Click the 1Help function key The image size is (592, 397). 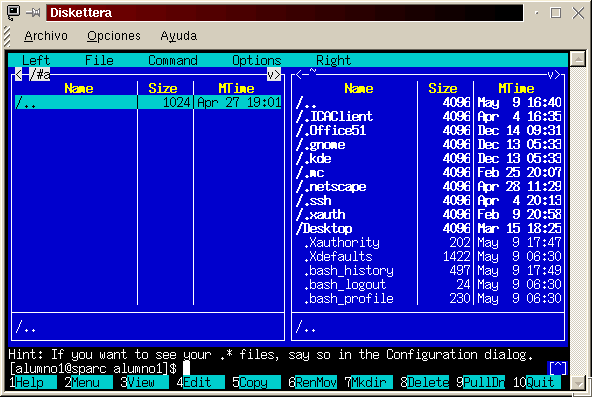[x=32, y=382]
